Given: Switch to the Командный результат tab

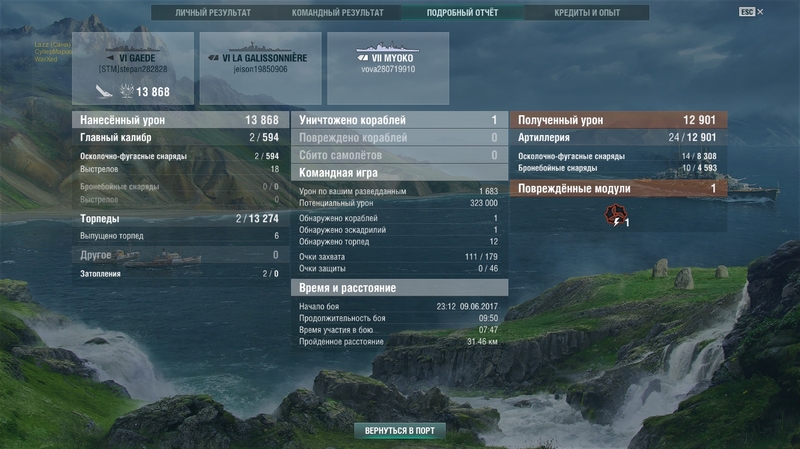Looking at the screenshot, I should coord(338,13).
